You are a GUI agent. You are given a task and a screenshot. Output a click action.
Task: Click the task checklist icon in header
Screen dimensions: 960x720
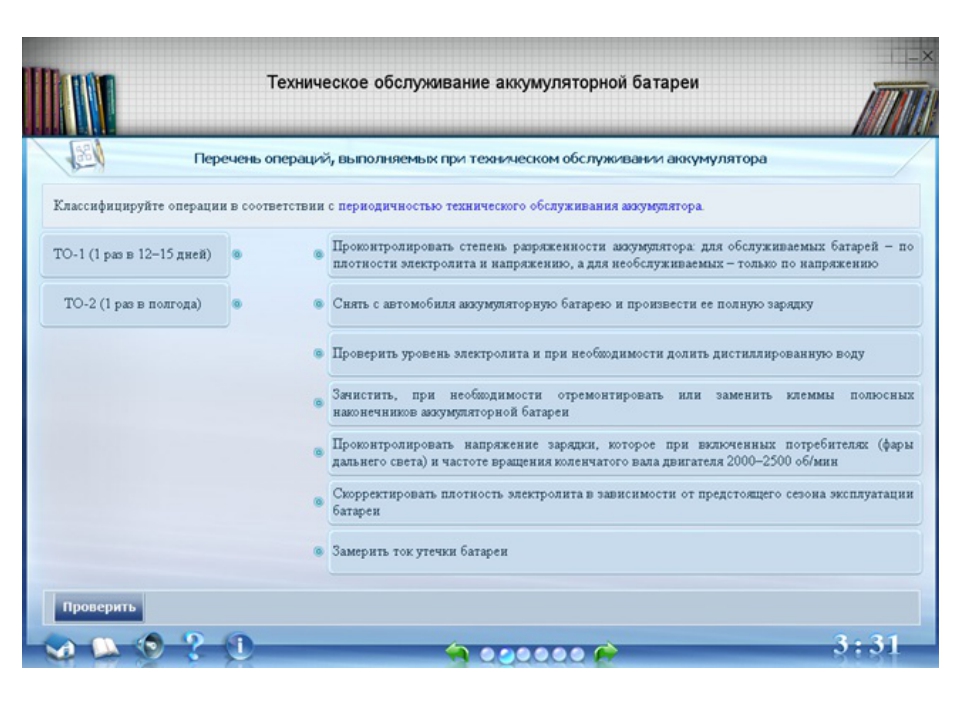pyautogui.click(x=80, y=157)
